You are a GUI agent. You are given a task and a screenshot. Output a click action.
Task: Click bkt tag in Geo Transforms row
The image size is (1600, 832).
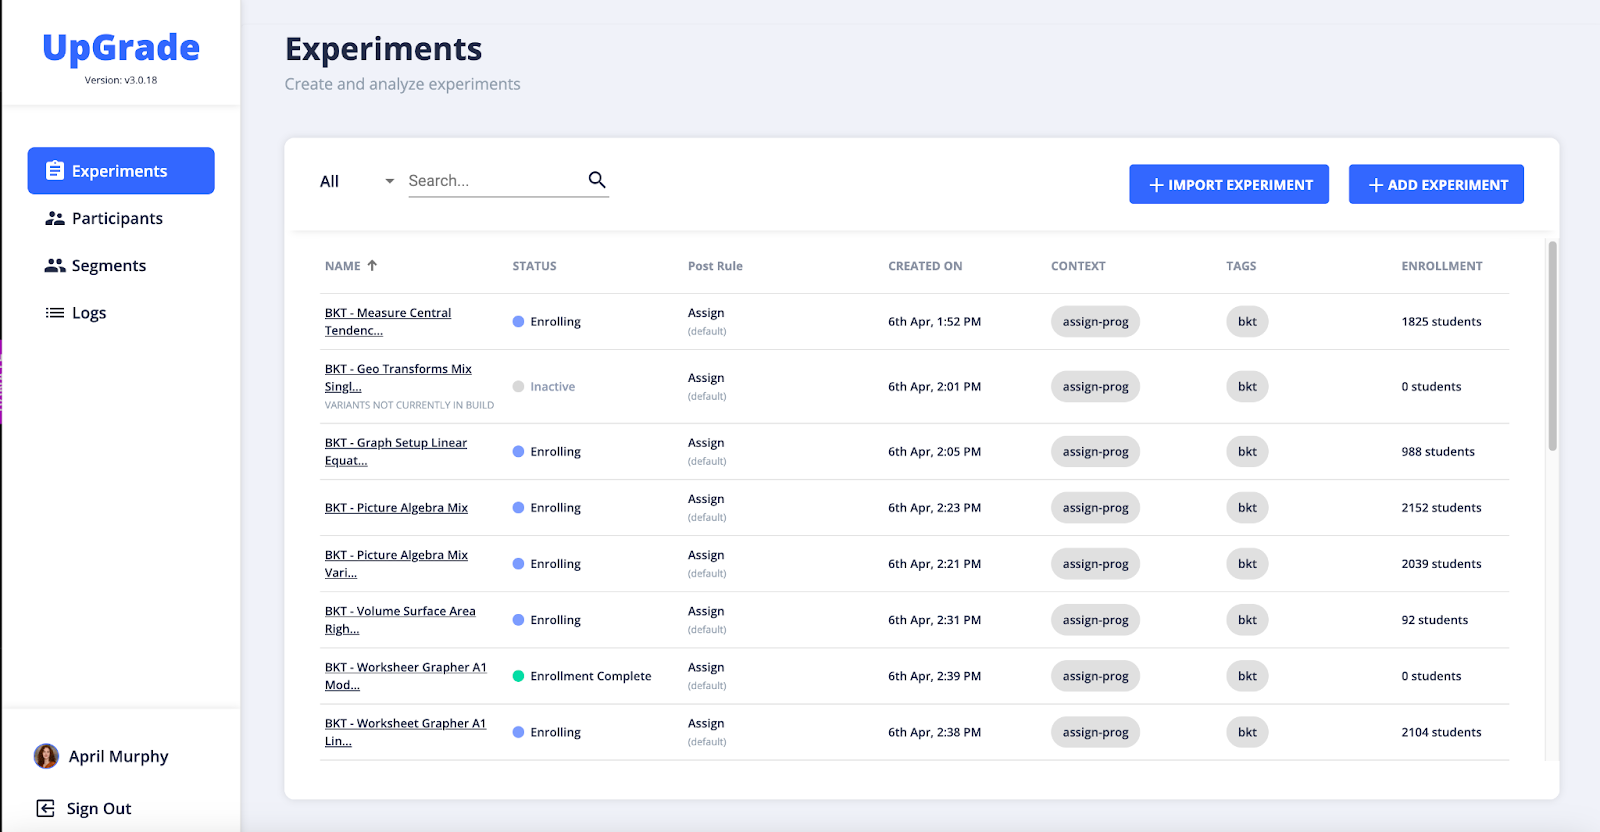1247,387
